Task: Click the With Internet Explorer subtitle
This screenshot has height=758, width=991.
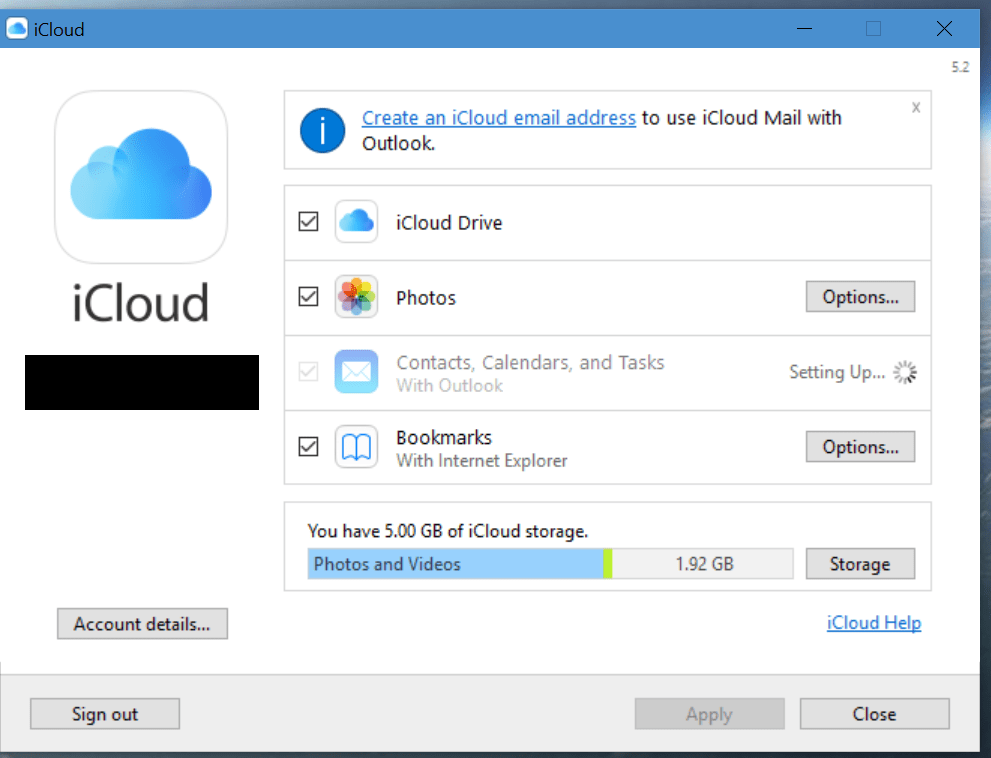Action: click(x=482, y=461)
